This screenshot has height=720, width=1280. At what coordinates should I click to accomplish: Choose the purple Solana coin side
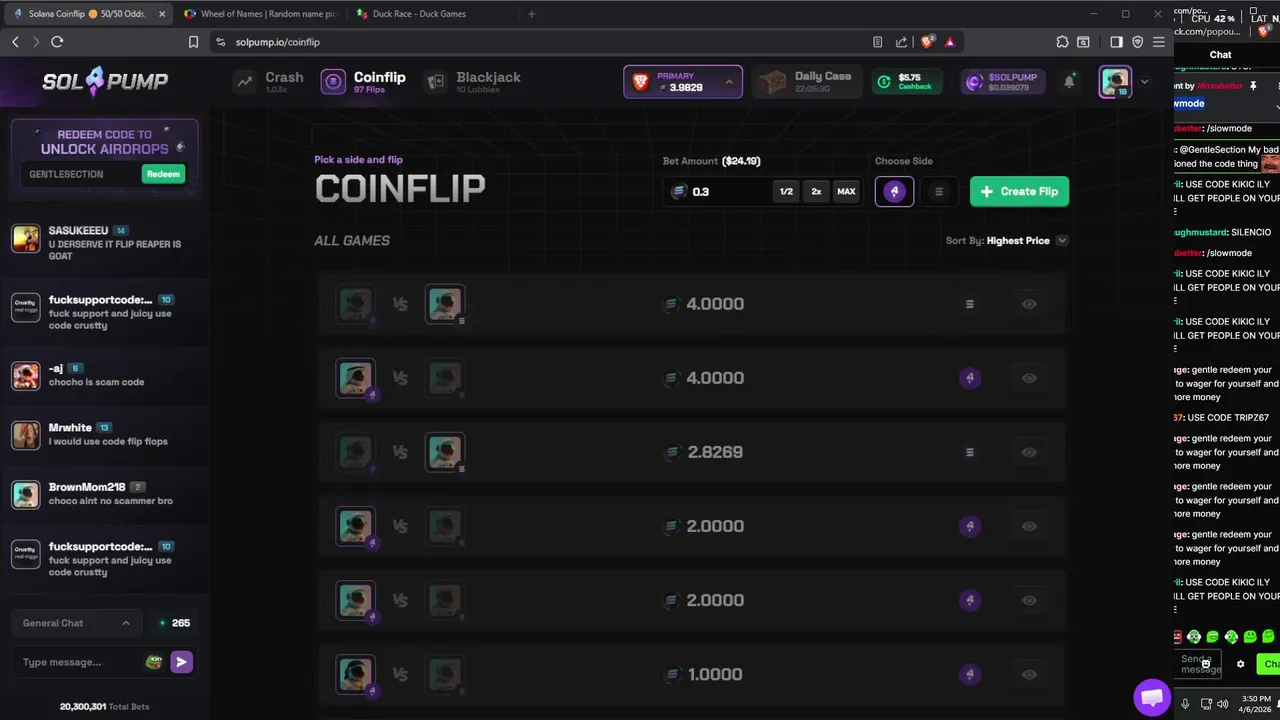click(x=894, y=192)
